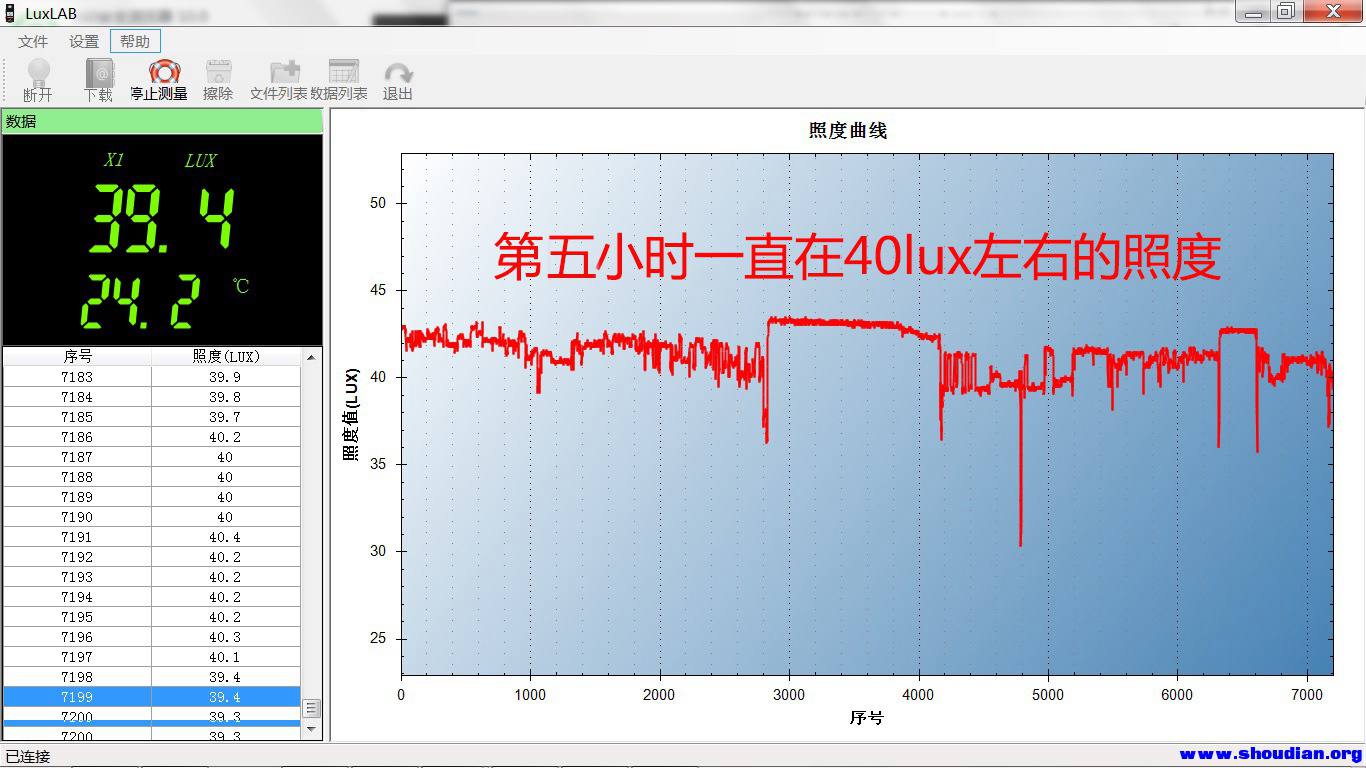This screenshot has width=1366, height=768.
Task: Select row with 序号 7188
Action: [x=152, y=477]
